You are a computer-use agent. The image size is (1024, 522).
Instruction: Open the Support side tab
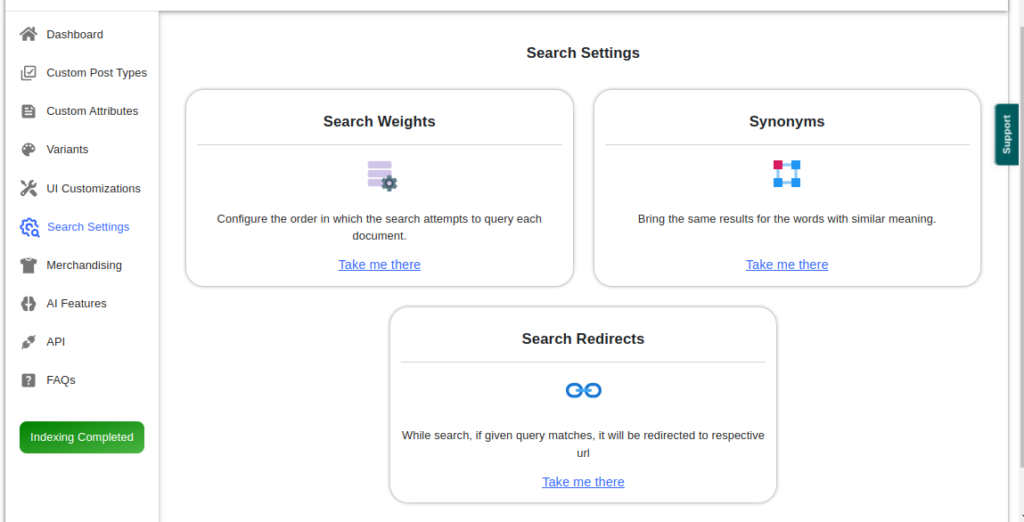[x=1006, y=134]
